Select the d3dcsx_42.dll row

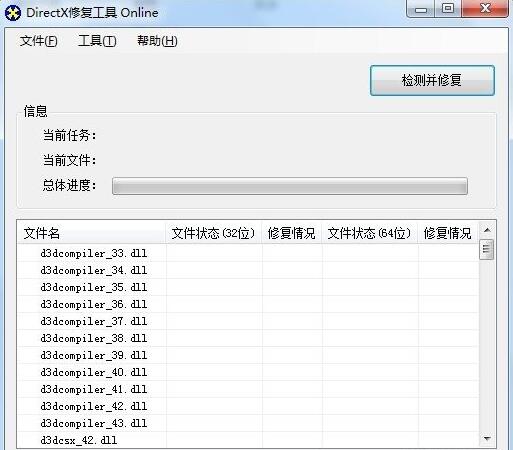point(248,440)
